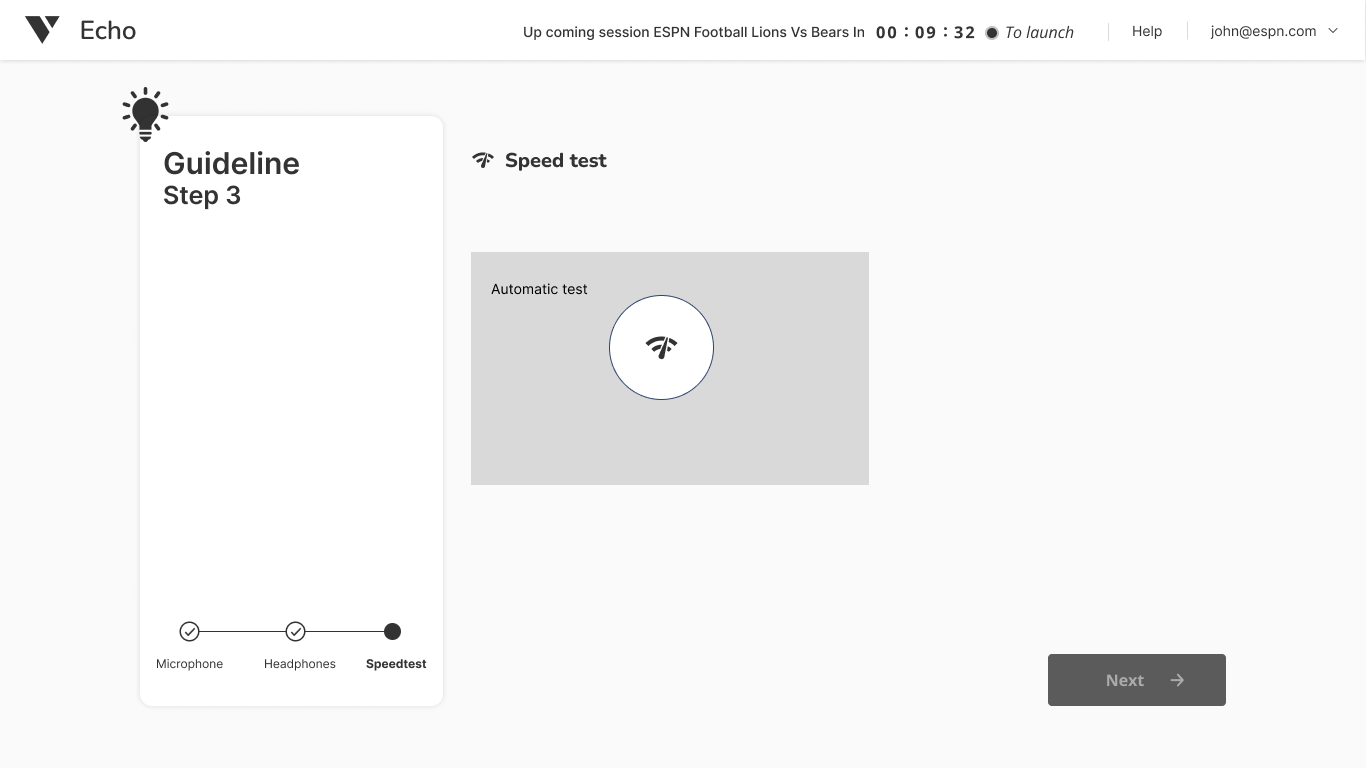Click the Step 3 subtitle

[202, 195]
